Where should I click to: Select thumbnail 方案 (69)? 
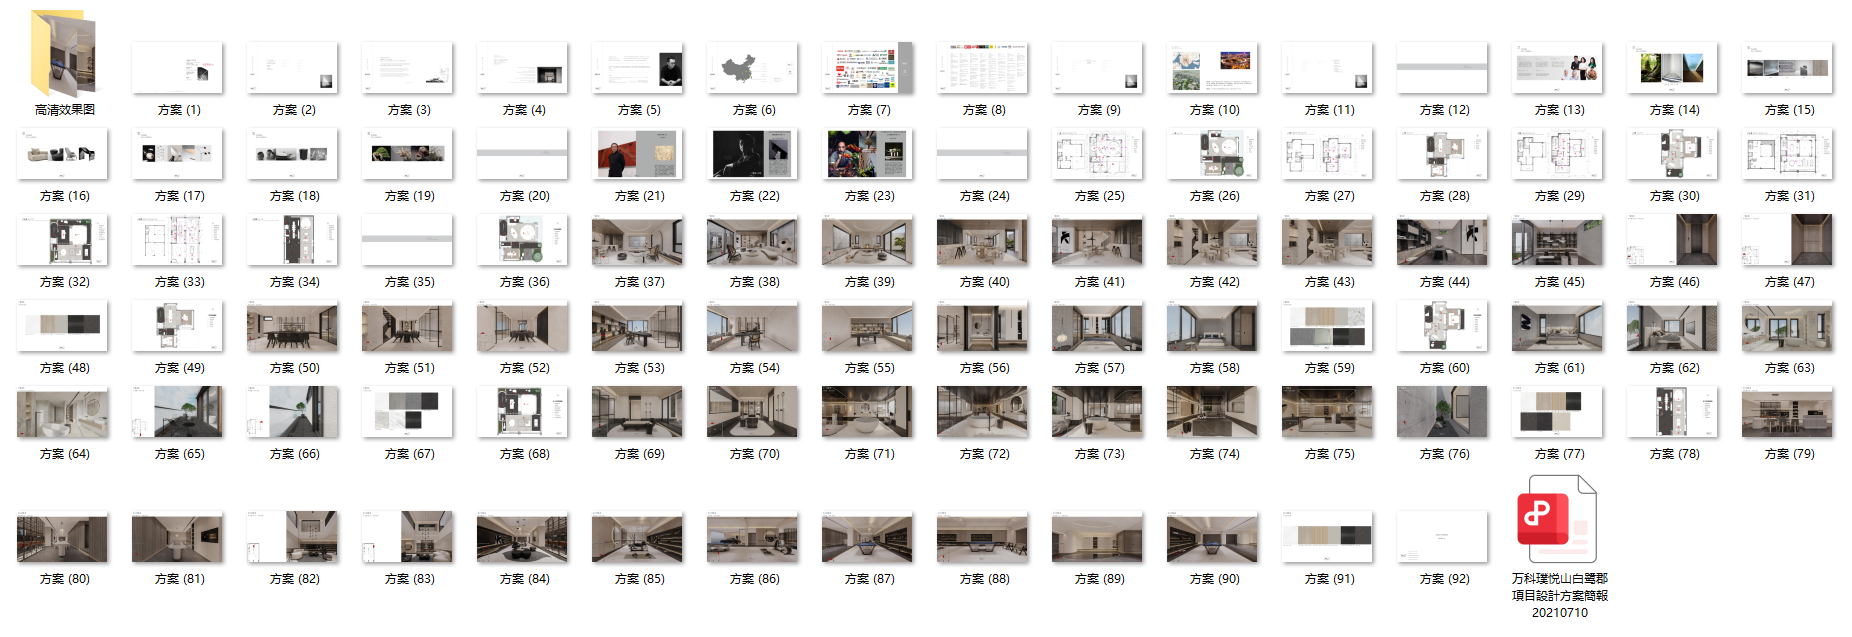pos(637,412)
